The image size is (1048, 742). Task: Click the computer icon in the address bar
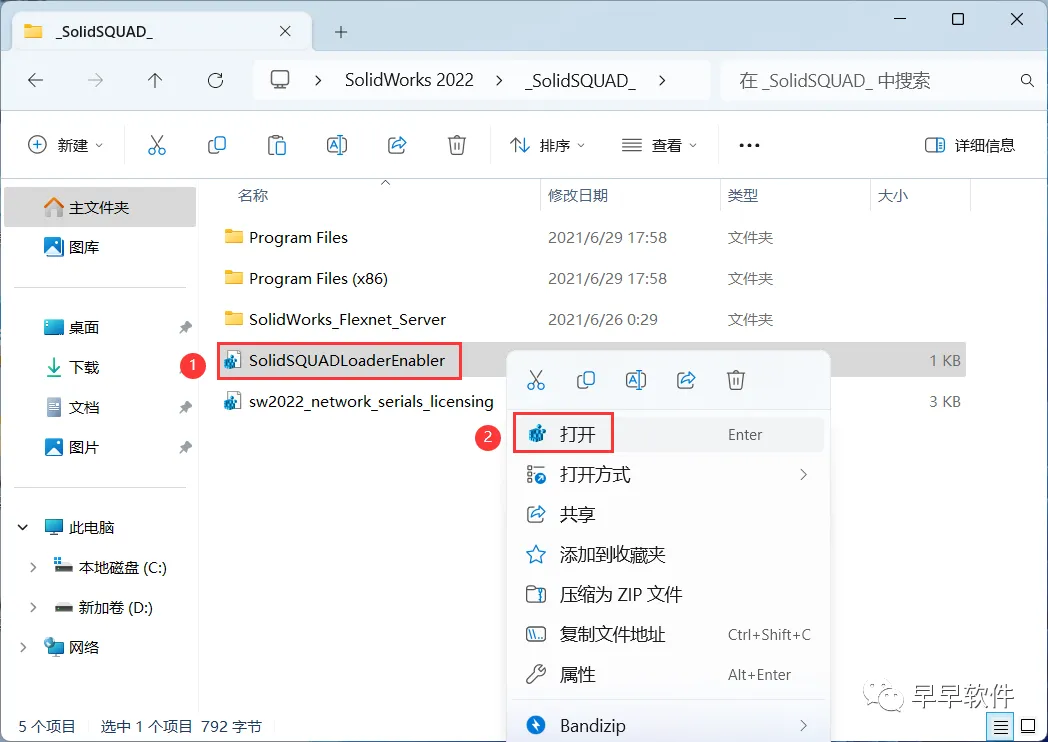tap(279, 80)
